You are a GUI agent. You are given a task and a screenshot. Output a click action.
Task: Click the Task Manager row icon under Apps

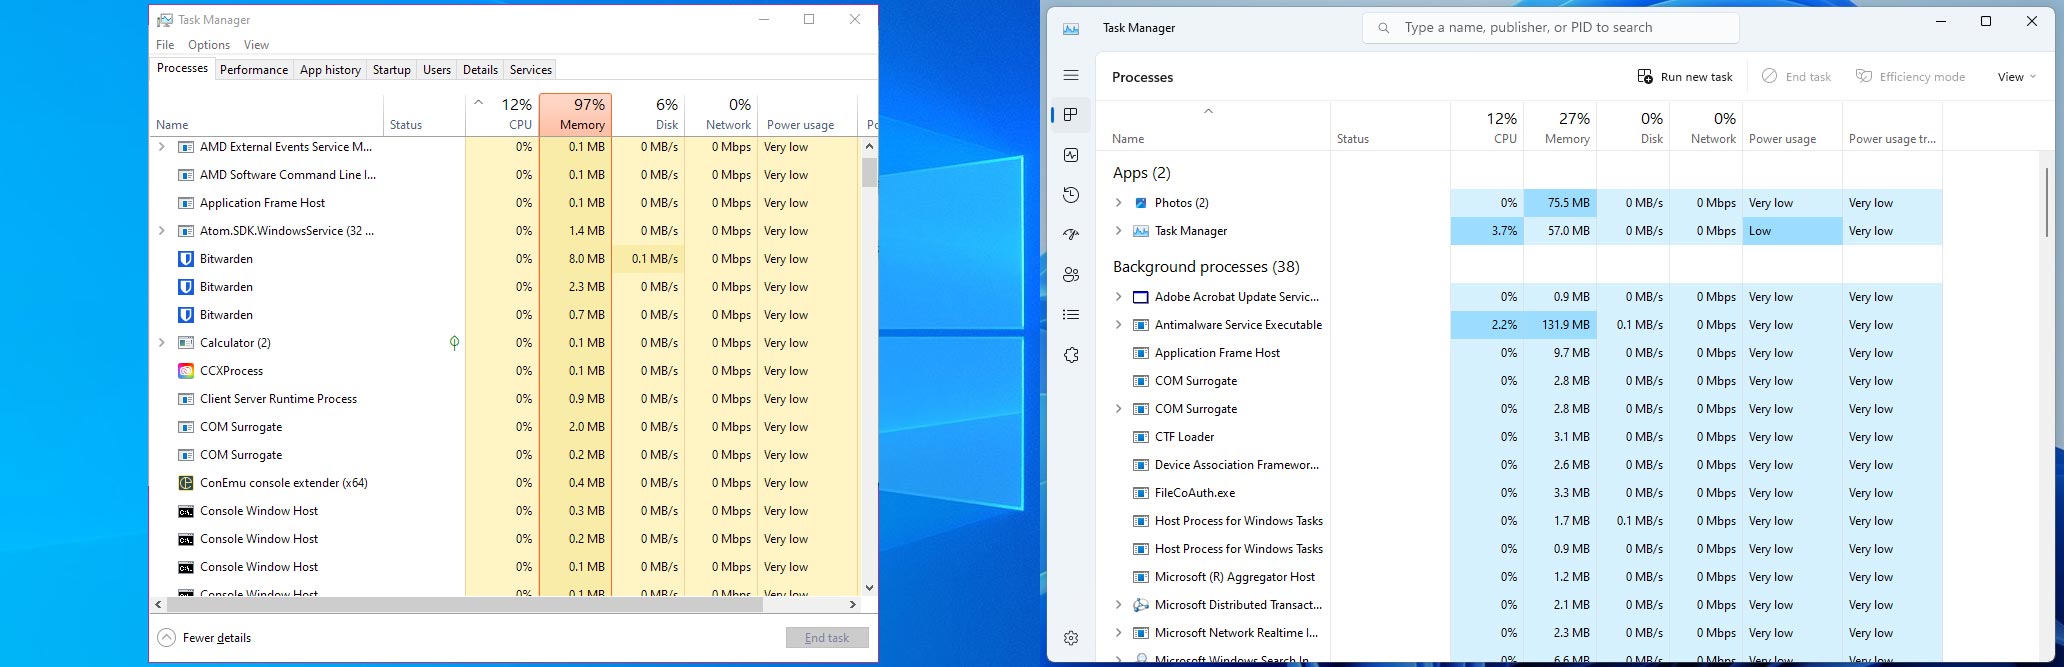pyautogui.click(x=1141, y=231)
